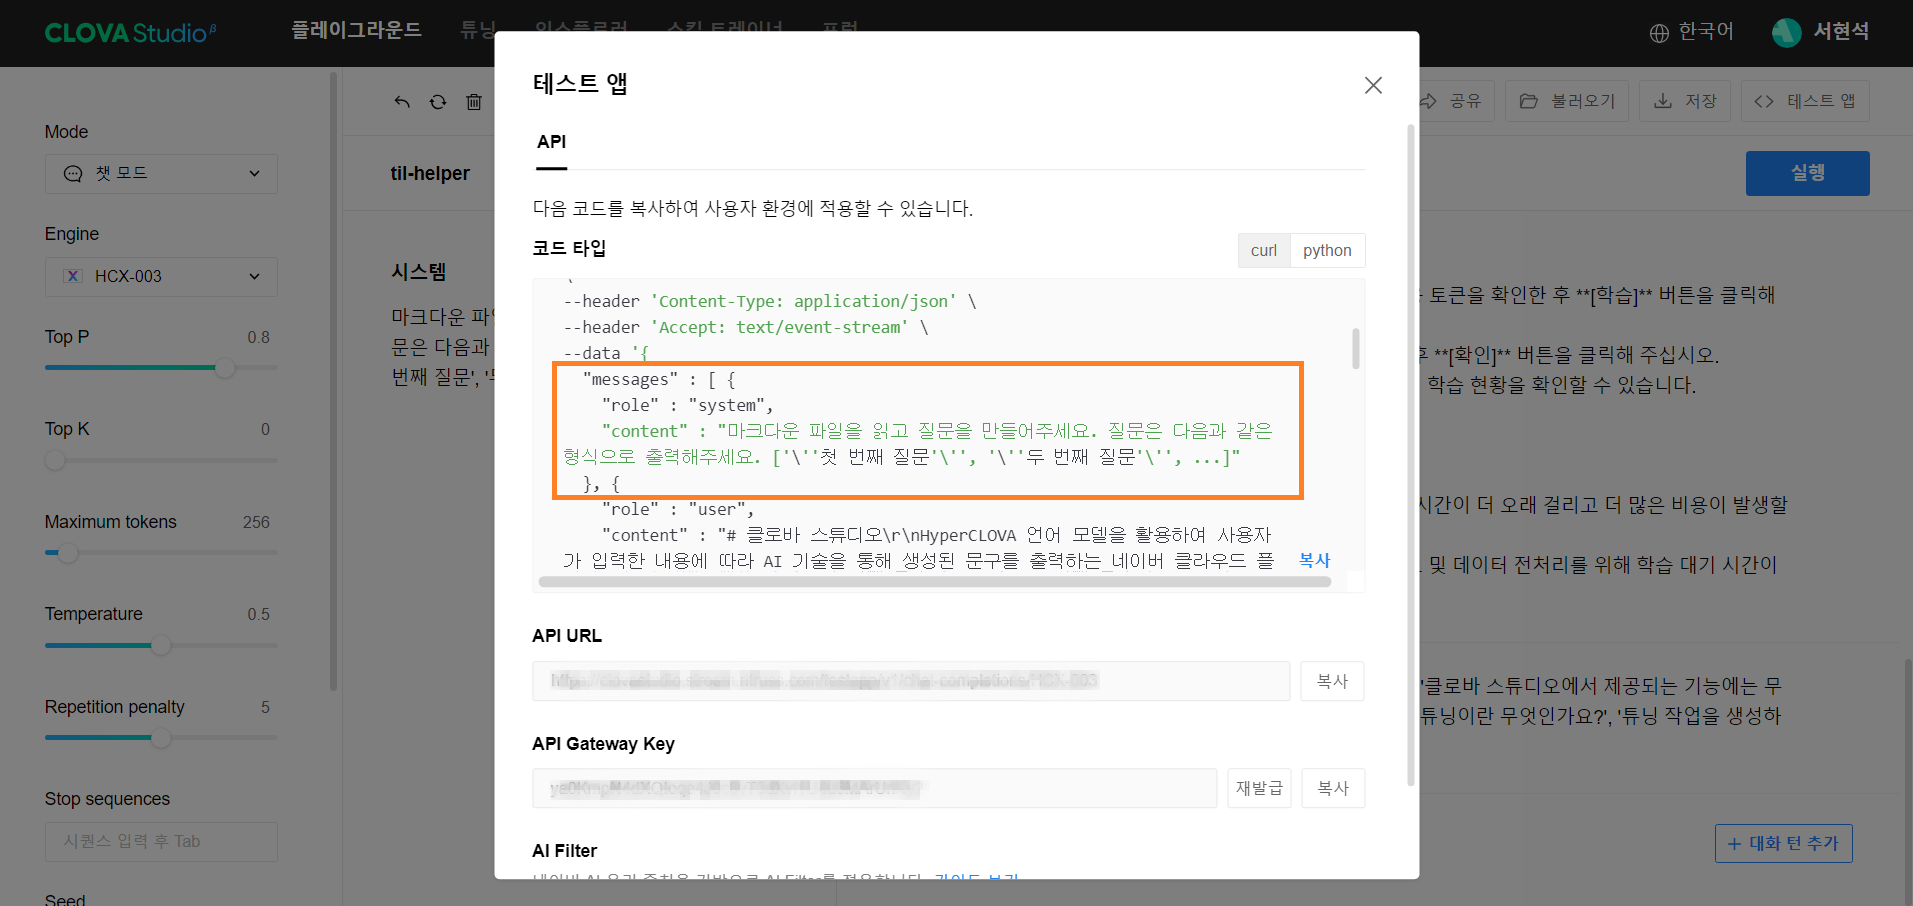Click the code block horizontal scrollbar
Screen dimensions: 1913x906
point(934,582)
